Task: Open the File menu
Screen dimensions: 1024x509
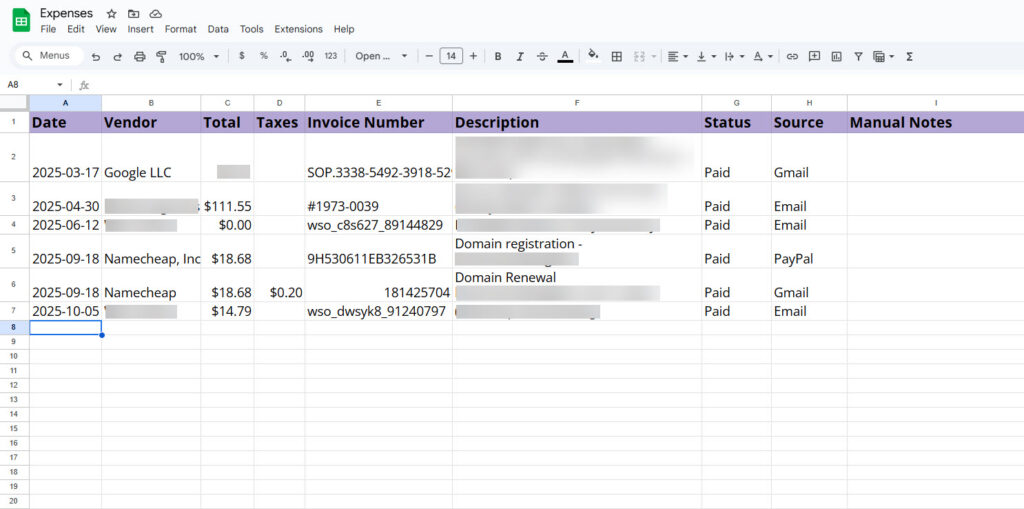Action: point(48,29)
